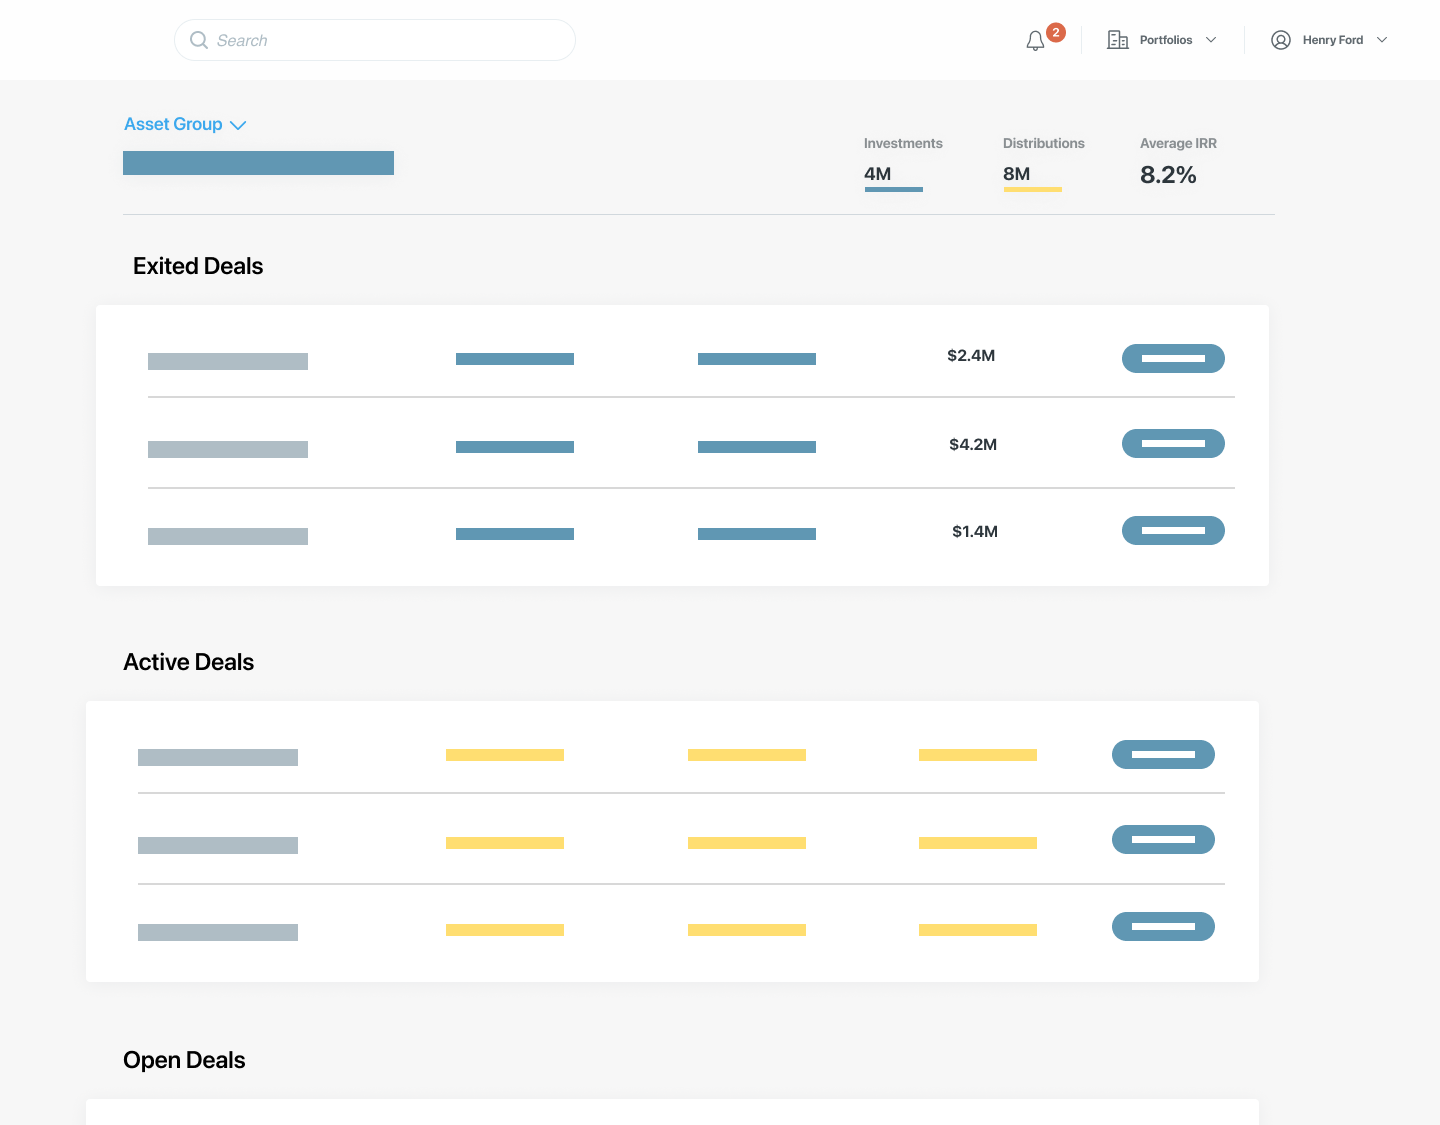Click the user profile avatar icon
1440x1125 pixels.
click(1280, 40)
